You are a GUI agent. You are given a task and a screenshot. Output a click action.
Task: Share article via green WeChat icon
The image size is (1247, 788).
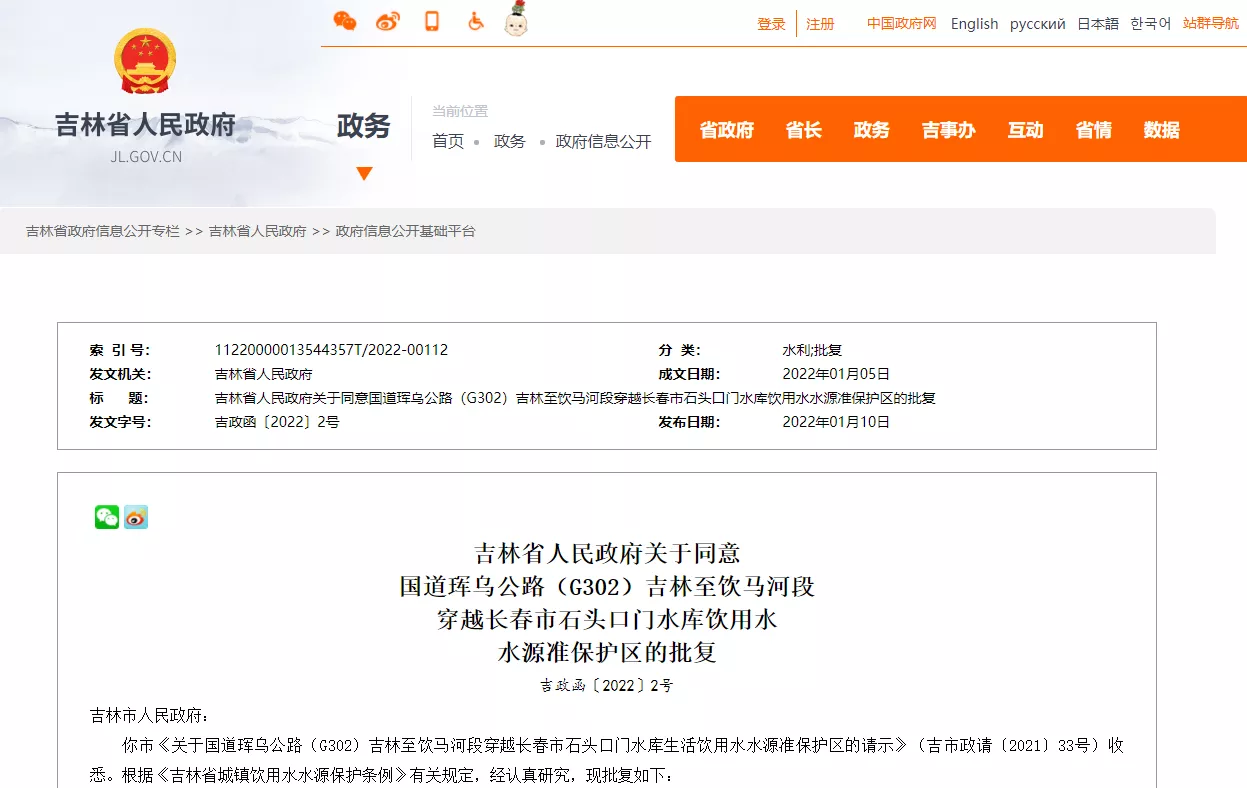pos(107,517)
